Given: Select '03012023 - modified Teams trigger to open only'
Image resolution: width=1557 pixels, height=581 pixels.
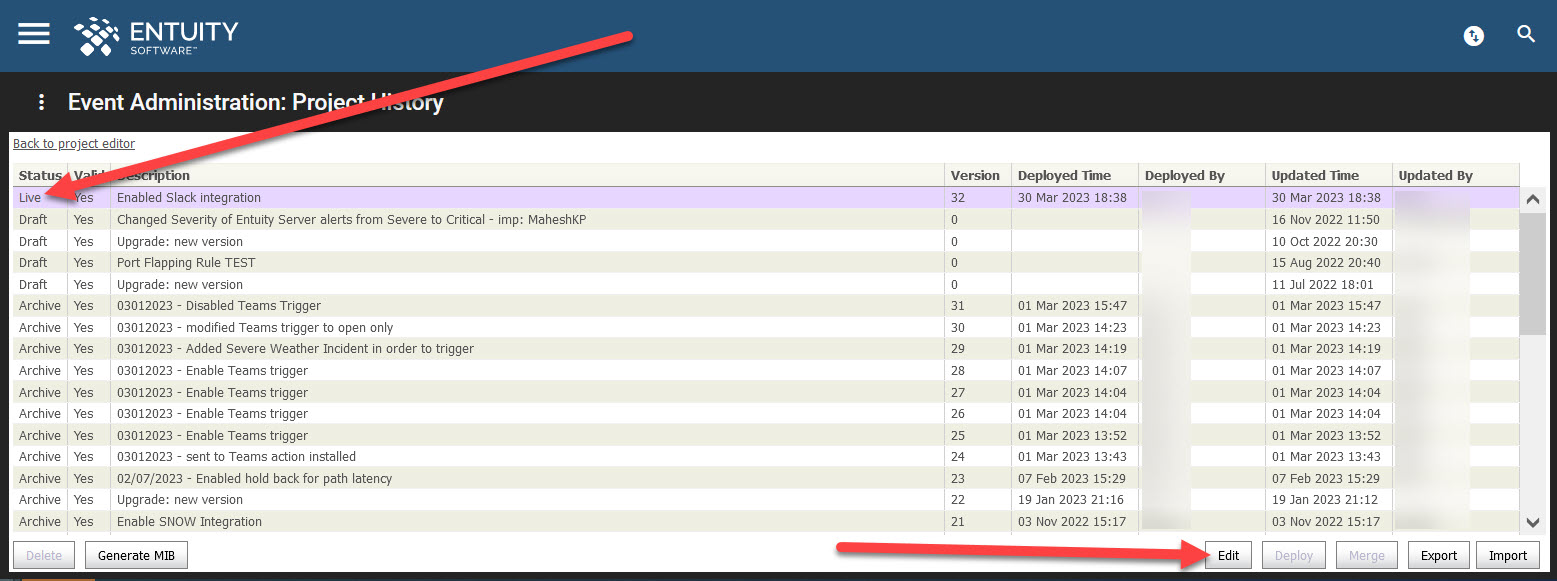Looking at the screenshot, I should pyautogui.click(x=766, y=328).
